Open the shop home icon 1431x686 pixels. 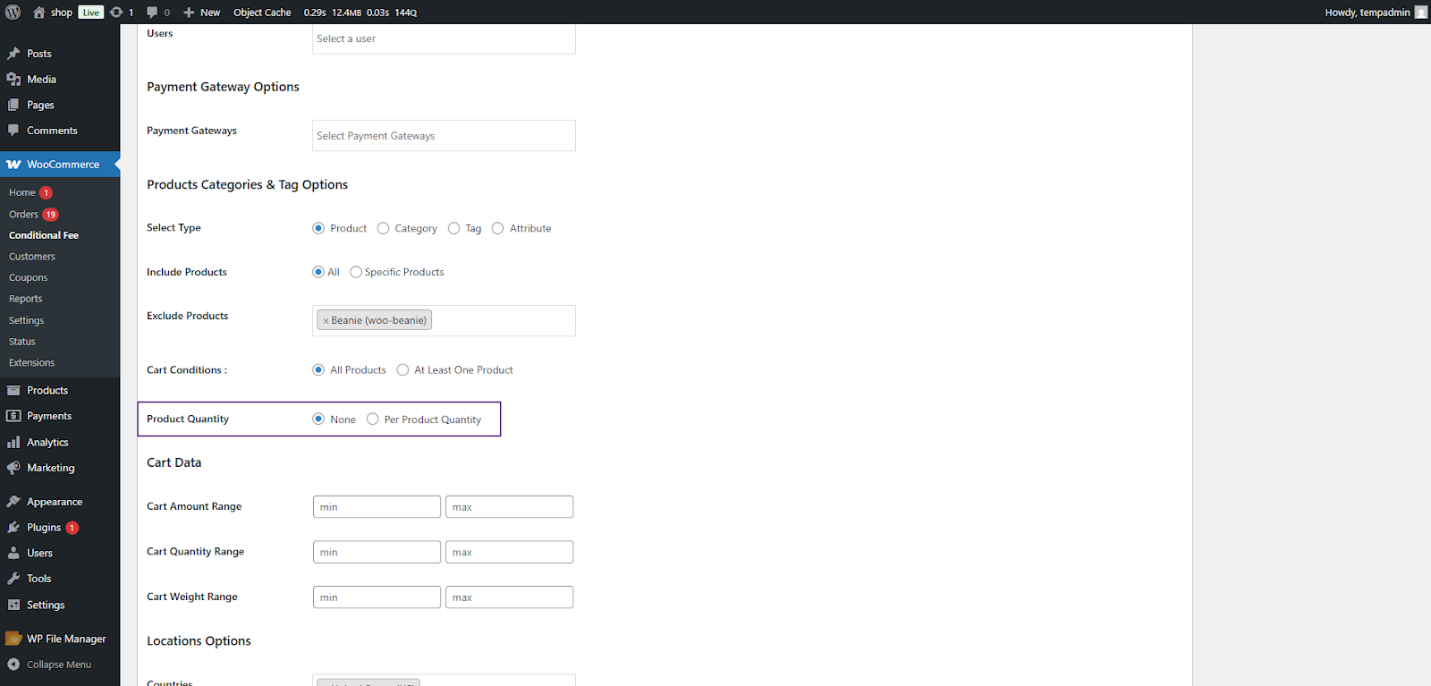[39, 12]
